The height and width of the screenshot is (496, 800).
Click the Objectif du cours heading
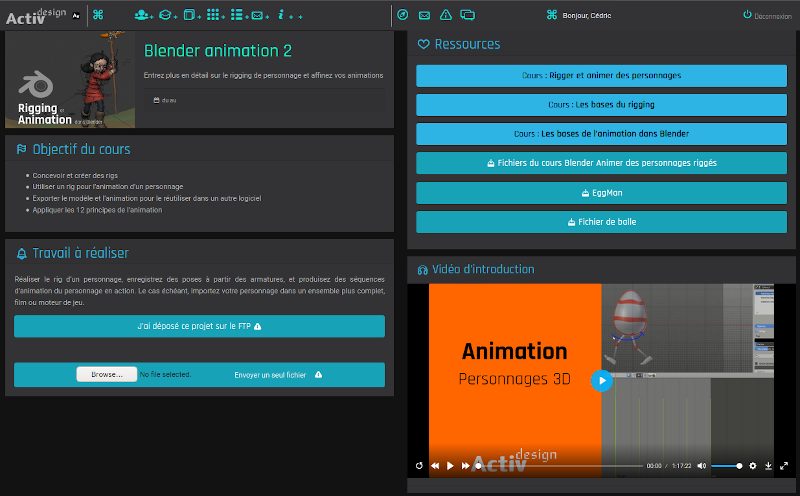click(81, 150)
